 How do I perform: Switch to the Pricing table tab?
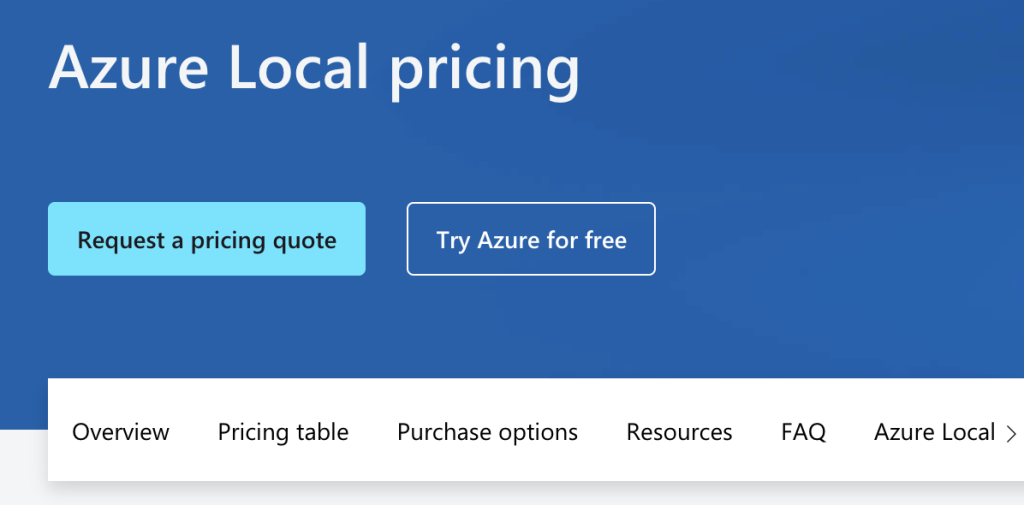coord(283,432)
